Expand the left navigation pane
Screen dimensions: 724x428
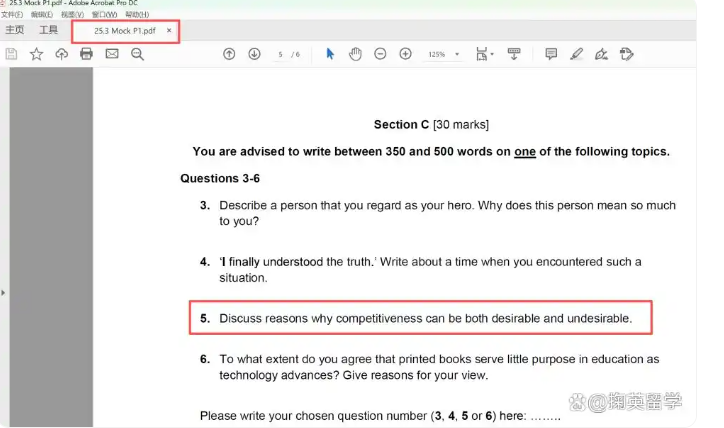coord(3,293)
